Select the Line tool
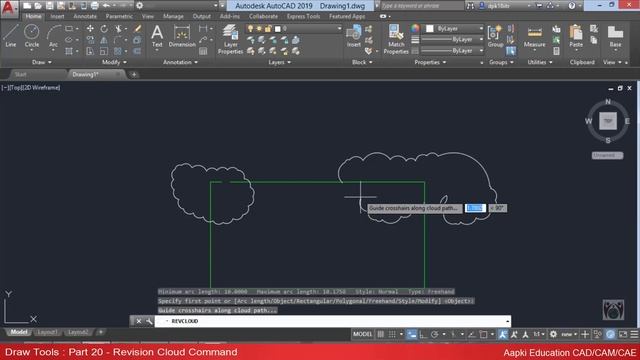The width and height of the screenshot is (640, 360). [11, 36]
